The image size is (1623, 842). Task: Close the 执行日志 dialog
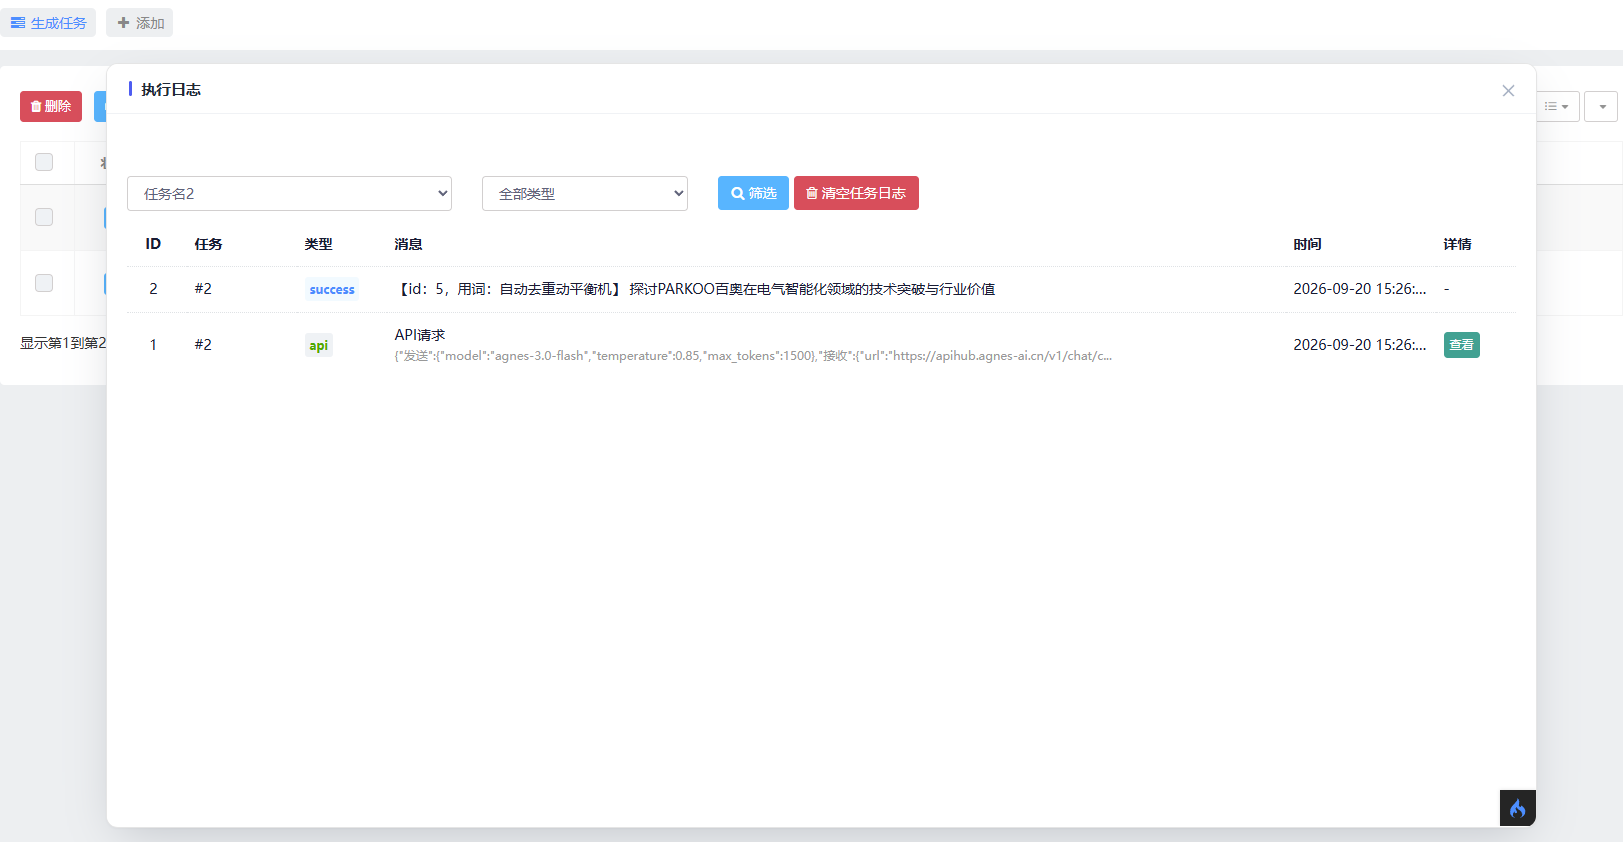click(1508, 90)
